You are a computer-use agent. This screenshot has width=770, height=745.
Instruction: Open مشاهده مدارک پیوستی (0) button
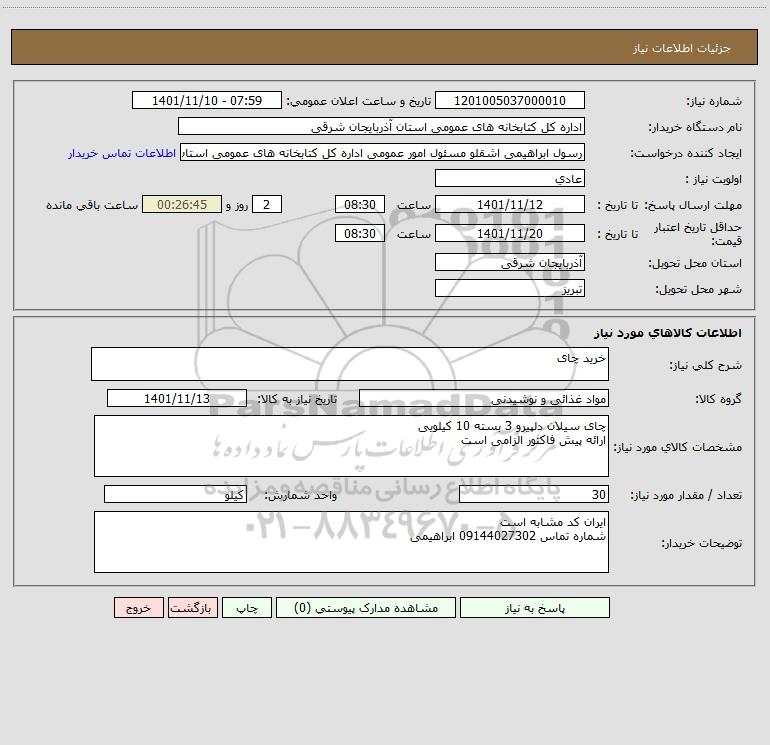click(366, 607)
